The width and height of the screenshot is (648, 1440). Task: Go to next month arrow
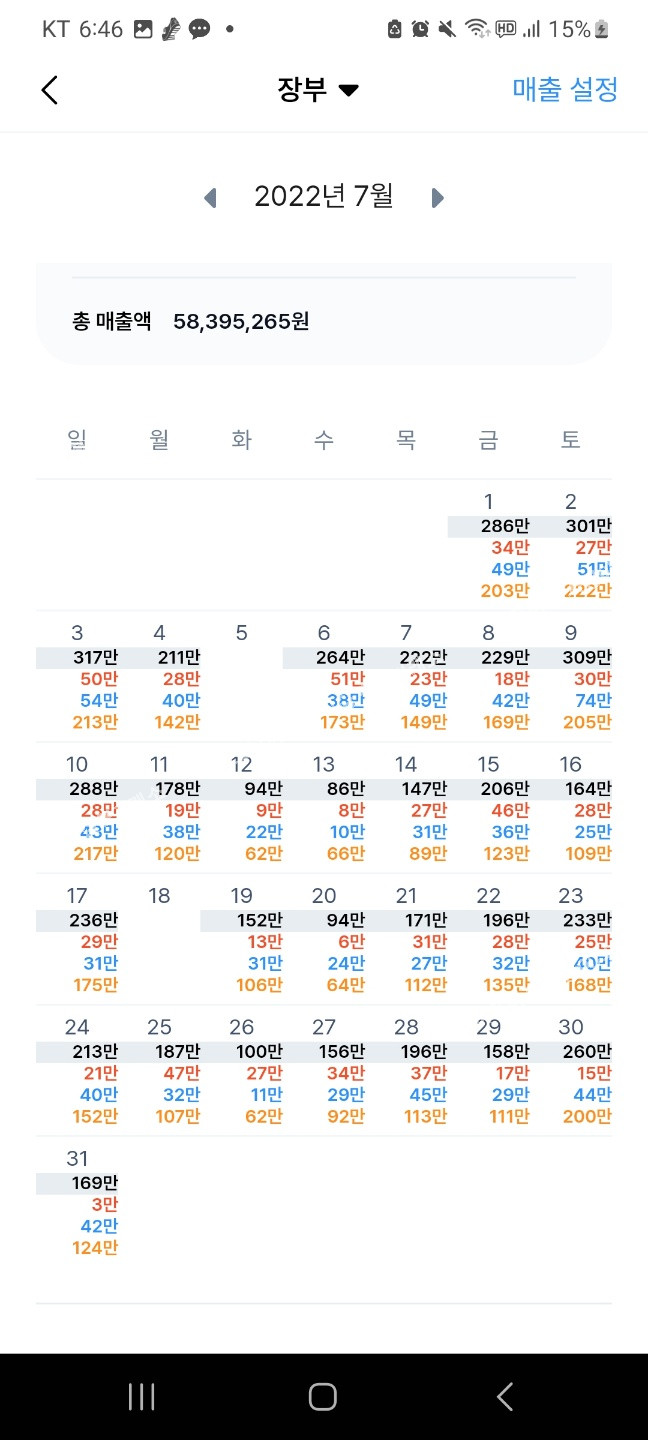click(437, 198)
